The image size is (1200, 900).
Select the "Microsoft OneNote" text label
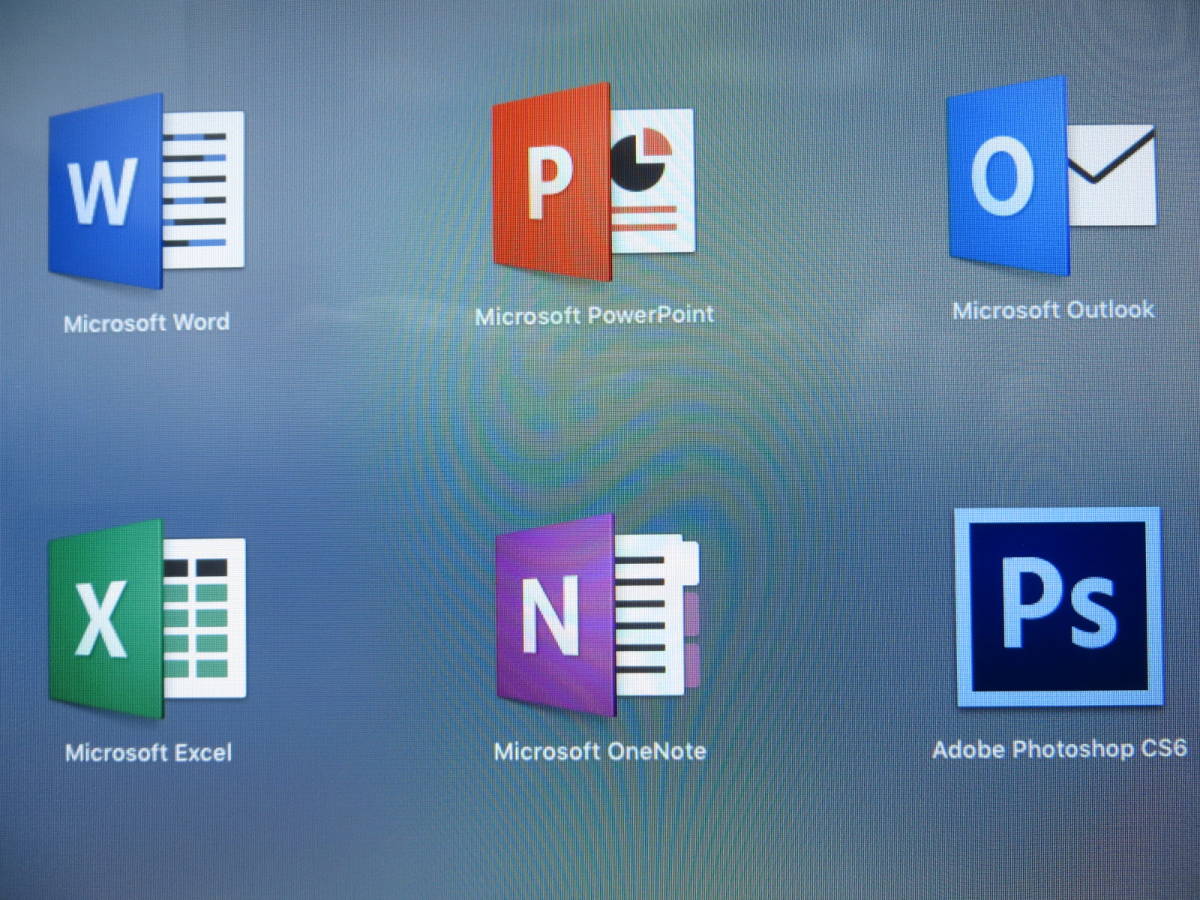[600, 750]
